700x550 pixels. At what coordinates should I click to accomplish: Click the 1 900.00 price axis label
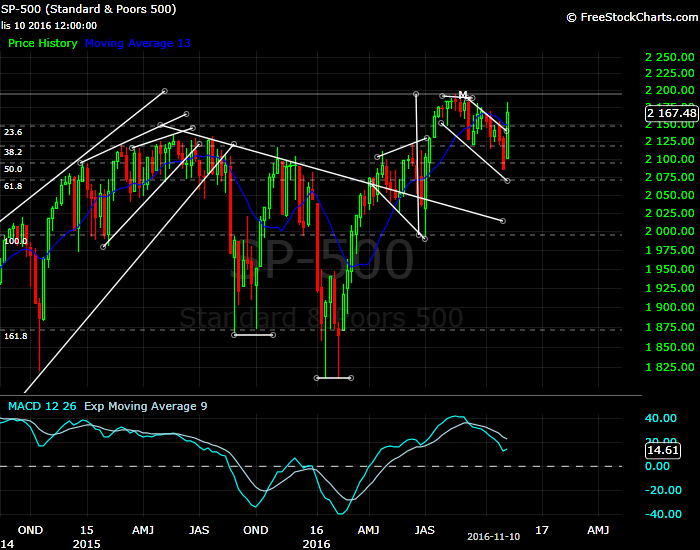point(670,308)
